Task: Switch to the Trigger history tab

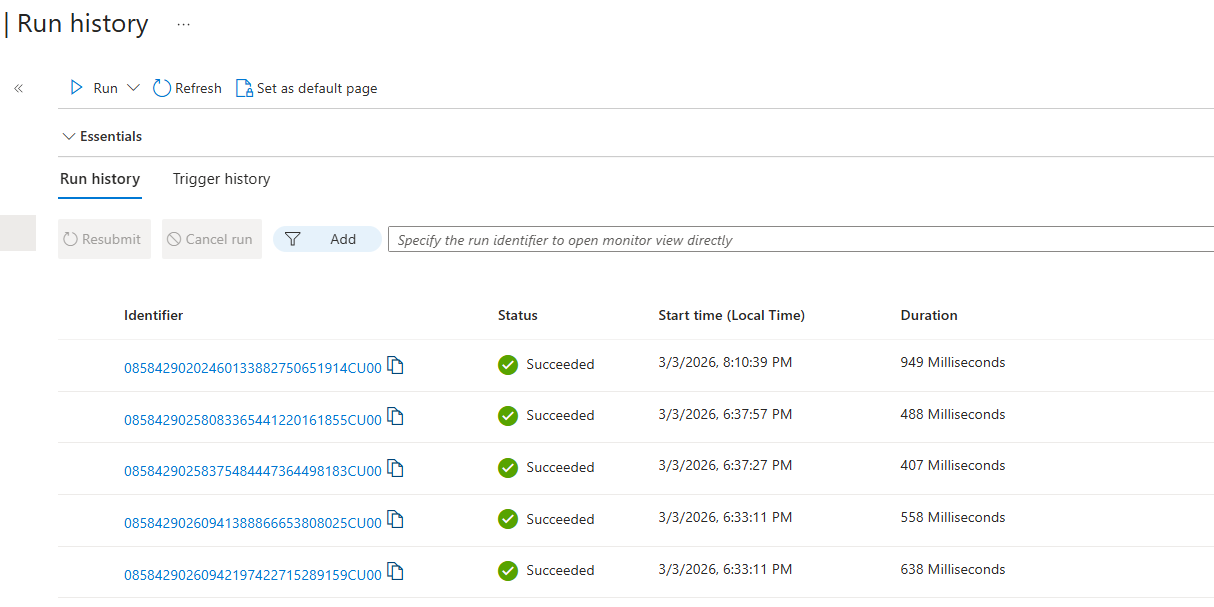Action: (221, 179)
